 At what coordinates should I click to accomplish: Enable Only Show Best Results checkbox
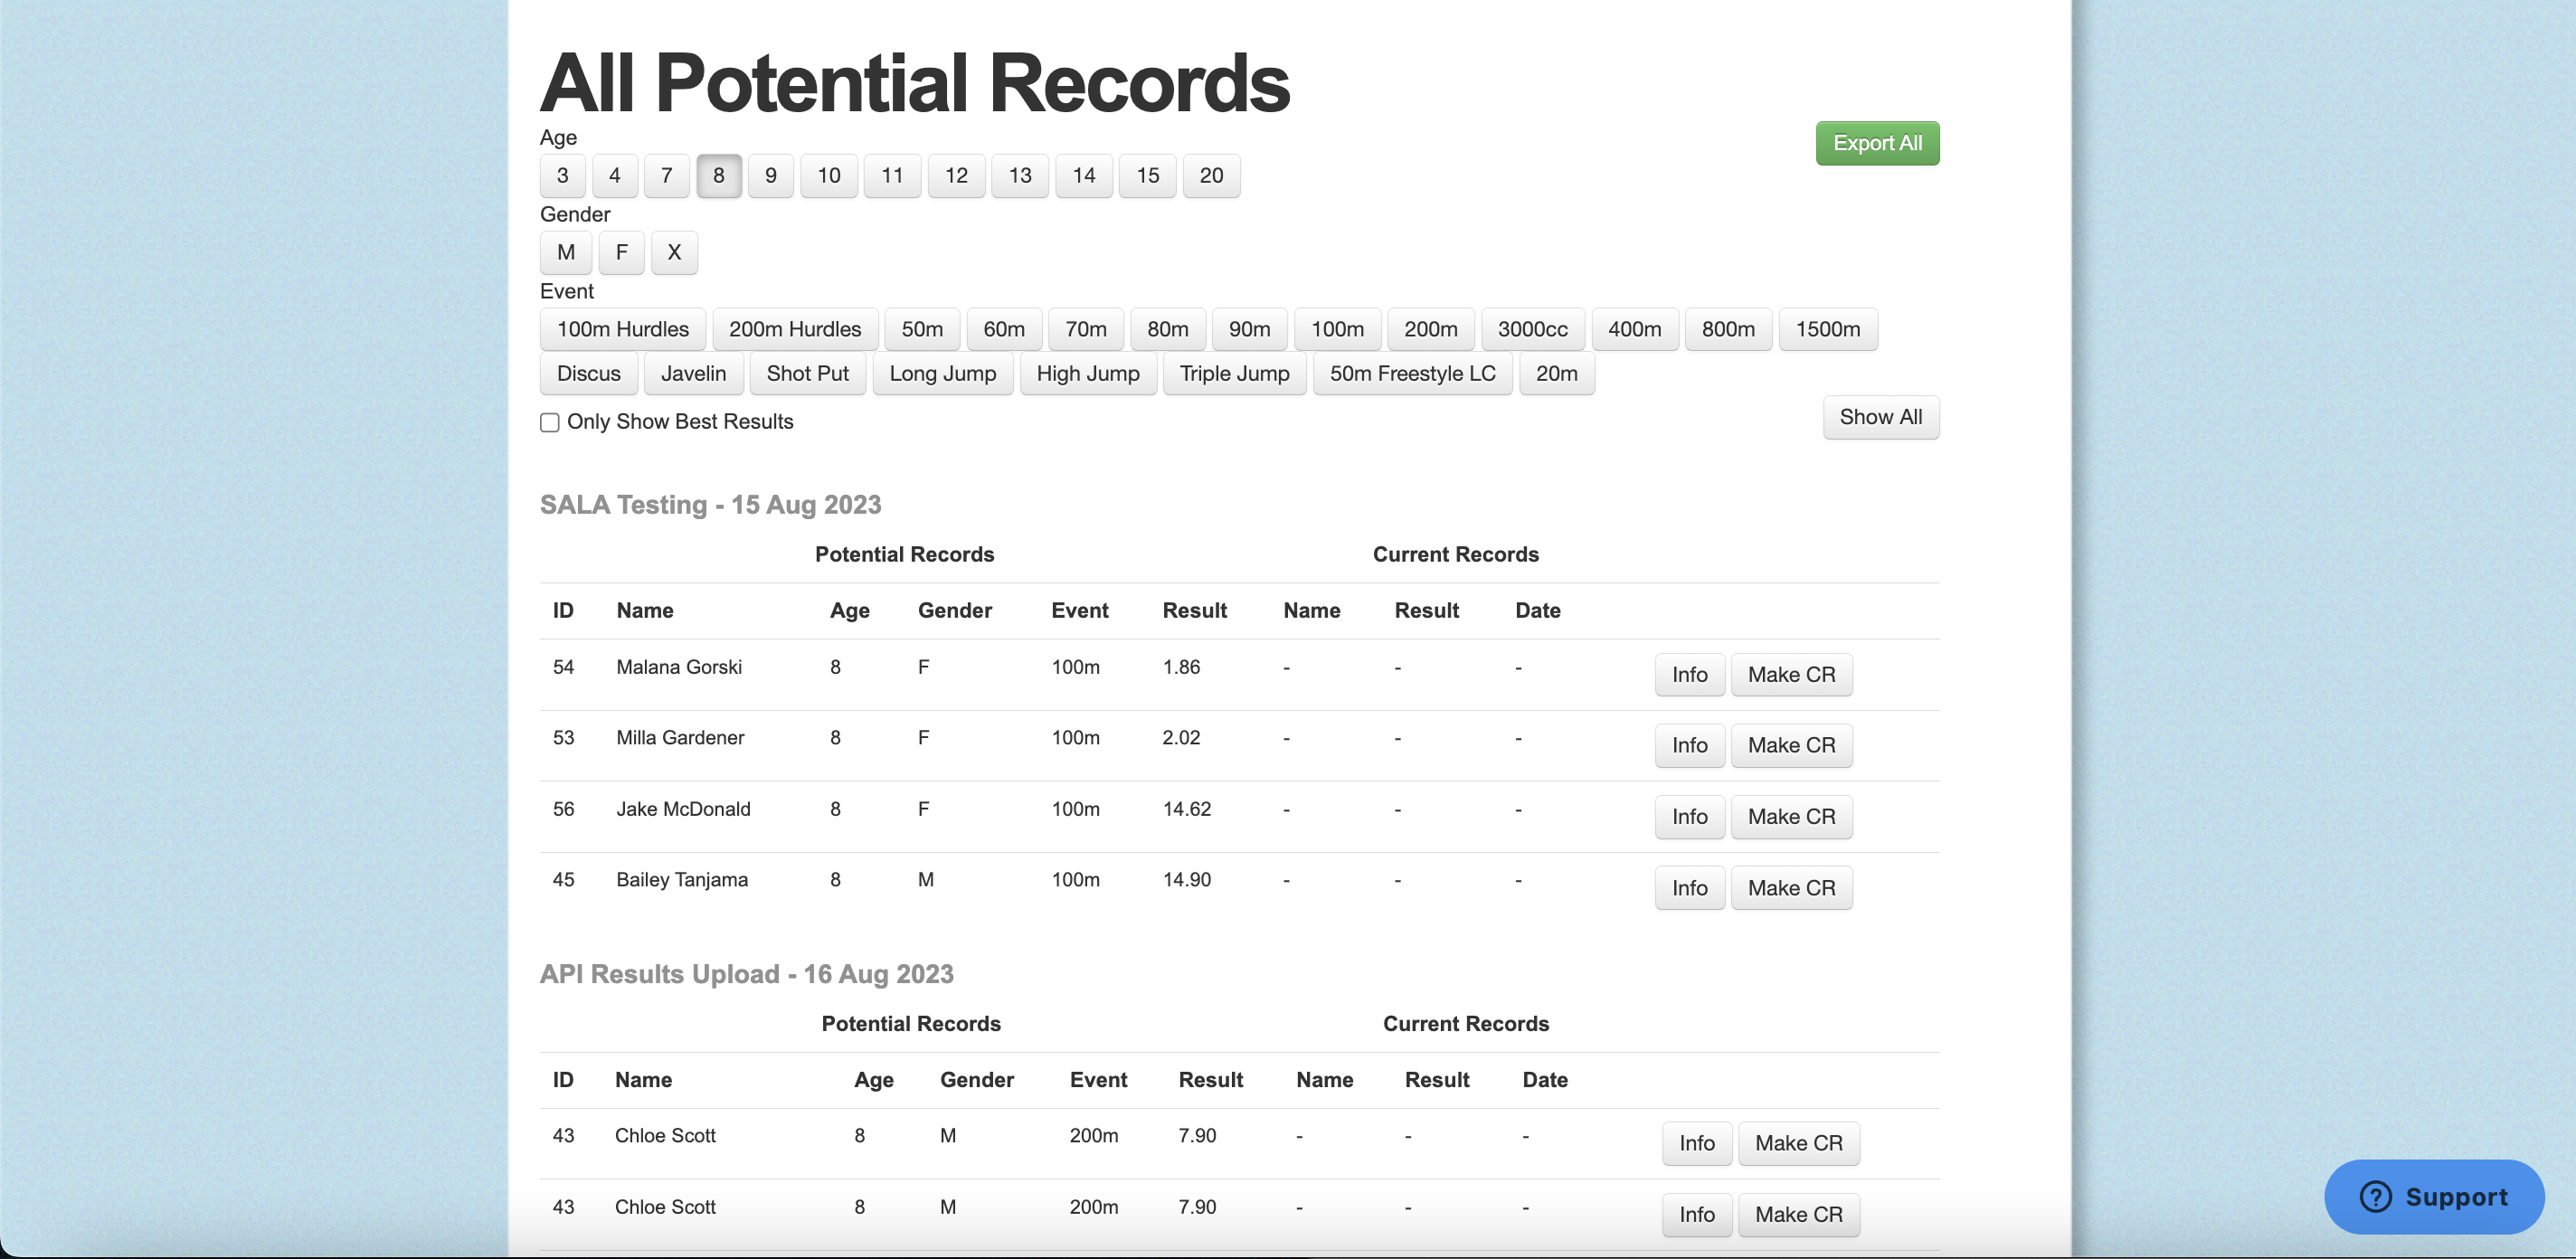point(550,423)
